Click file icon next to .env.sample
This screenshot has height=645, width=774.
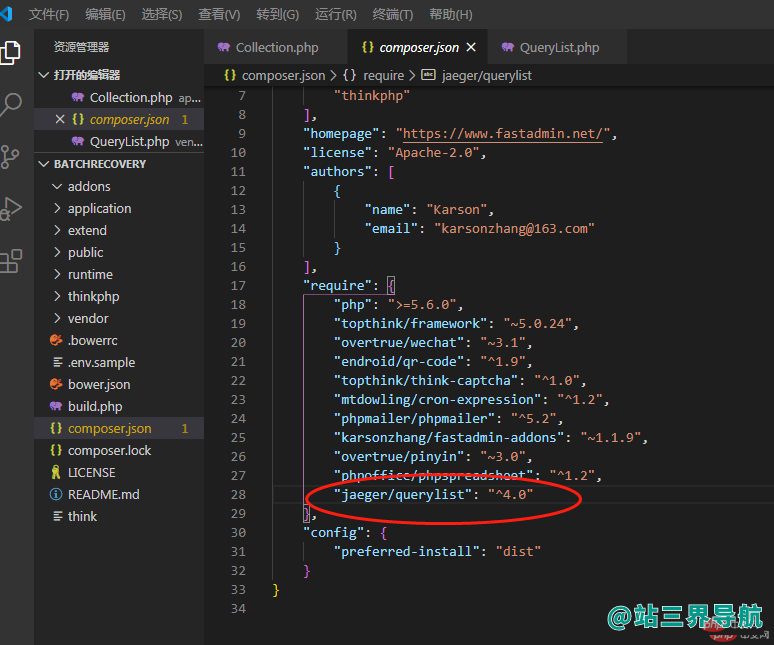(x=57, y=362)
